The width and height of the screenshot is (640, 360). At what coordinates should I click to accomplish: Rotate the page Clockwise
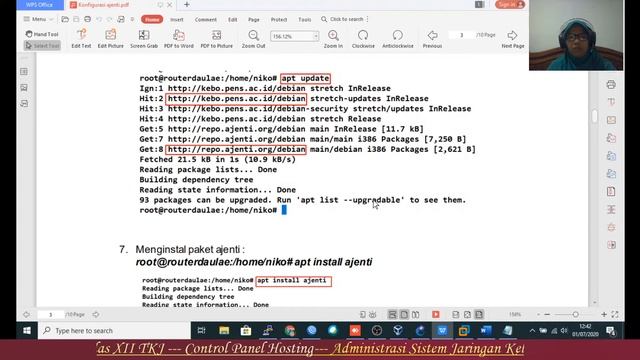pyautogui.click(x=363, y=39)
